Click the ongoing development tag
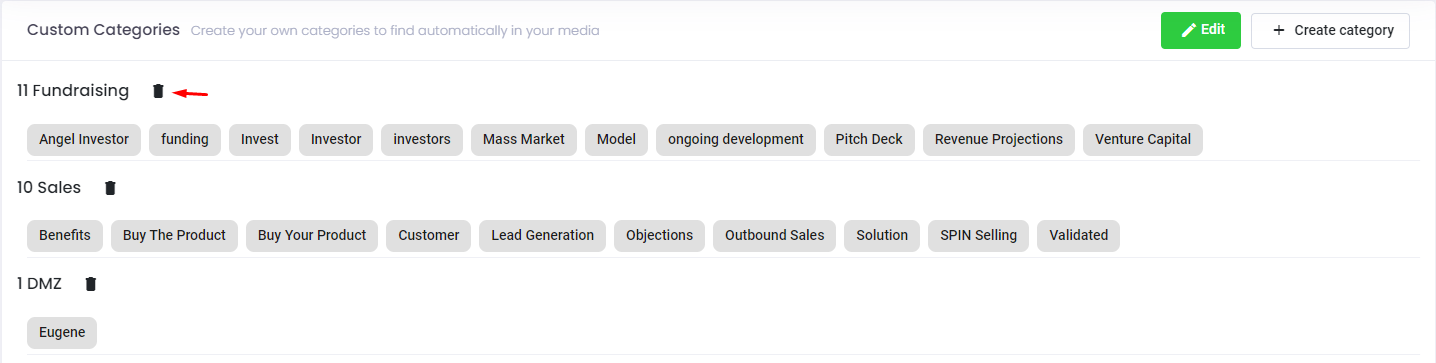1436x363 pixels. (x=736, y=139)
